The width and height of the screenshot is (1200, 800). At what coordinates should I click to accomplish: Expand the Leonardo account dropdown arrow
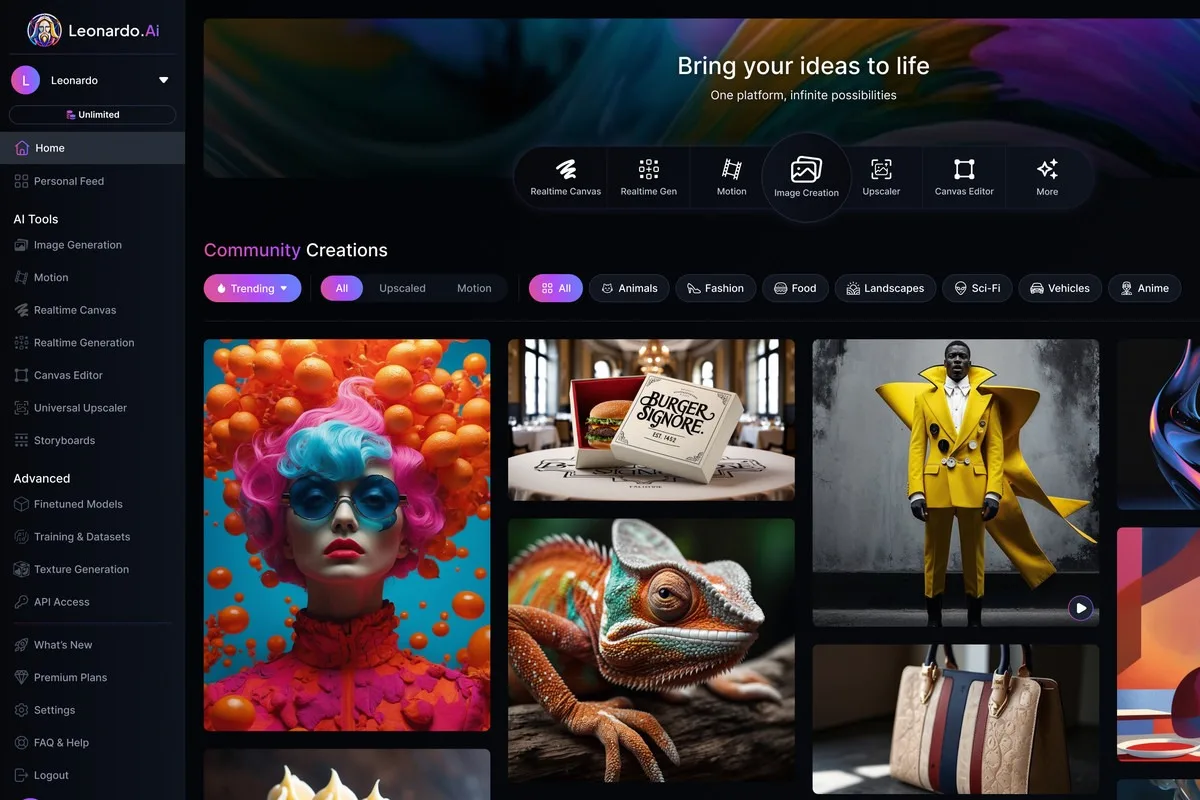[164, 80]
